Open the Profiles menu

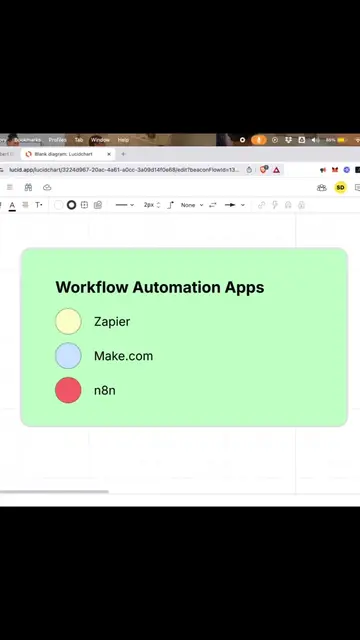point(58,140)
